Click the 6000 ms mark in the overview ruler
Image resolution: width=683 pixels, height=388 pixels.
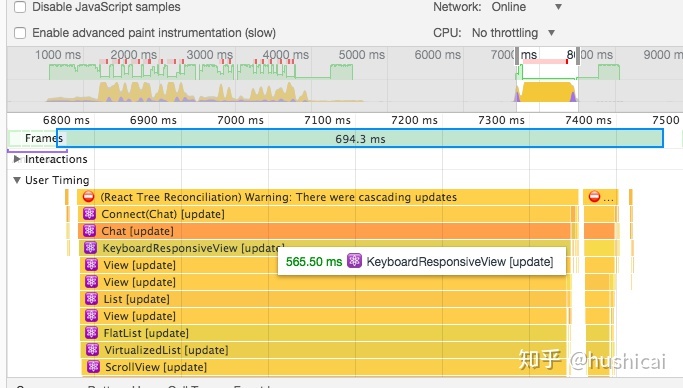tap(437, 55)
